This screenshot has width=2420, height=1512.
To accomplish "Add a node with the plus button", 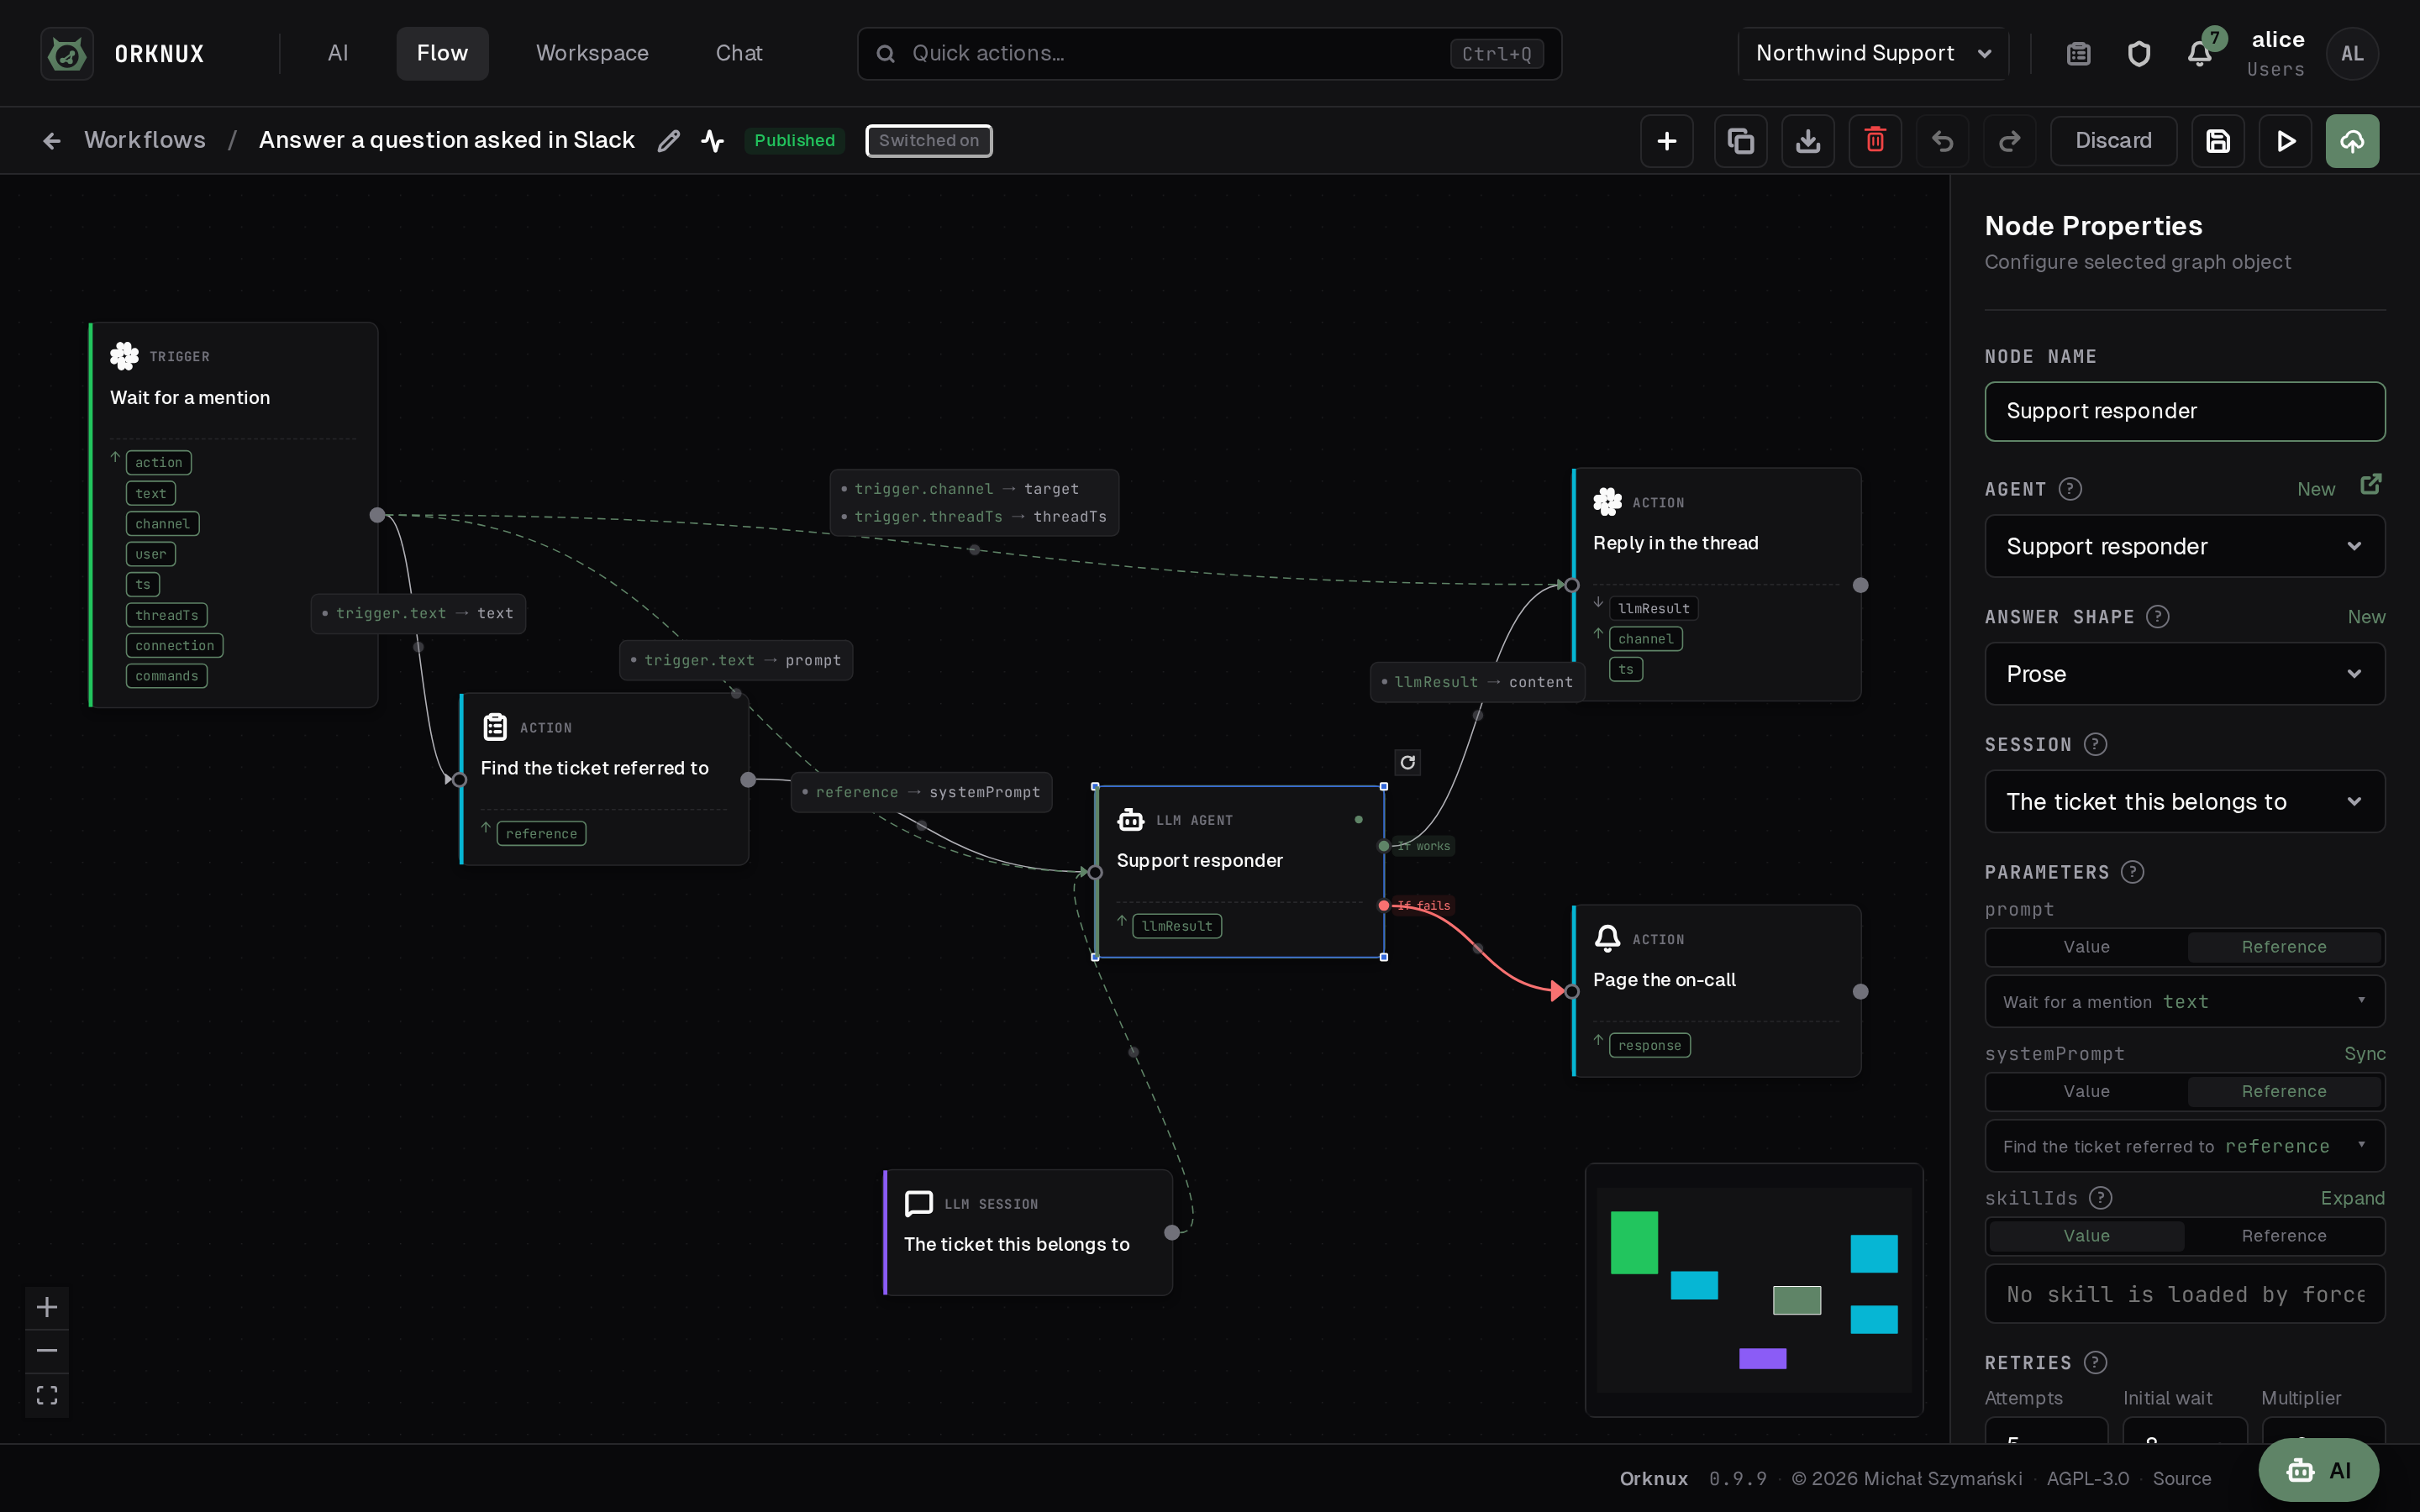I will (x=1666, y=141).
